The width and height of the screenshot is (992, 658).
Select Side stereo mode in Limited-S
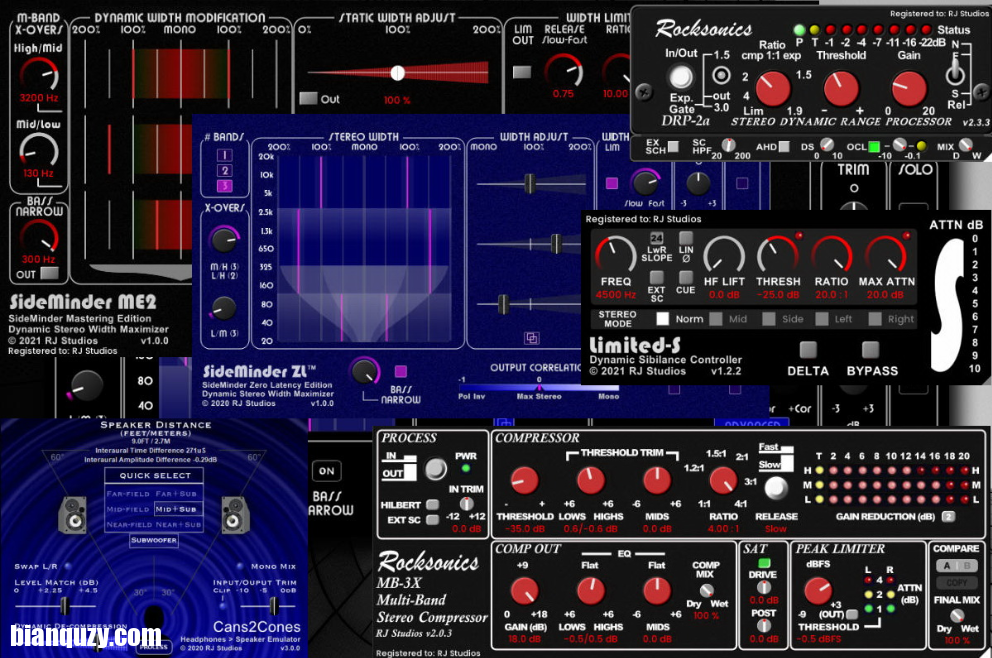pyautogui.click(x=769, y=319)
